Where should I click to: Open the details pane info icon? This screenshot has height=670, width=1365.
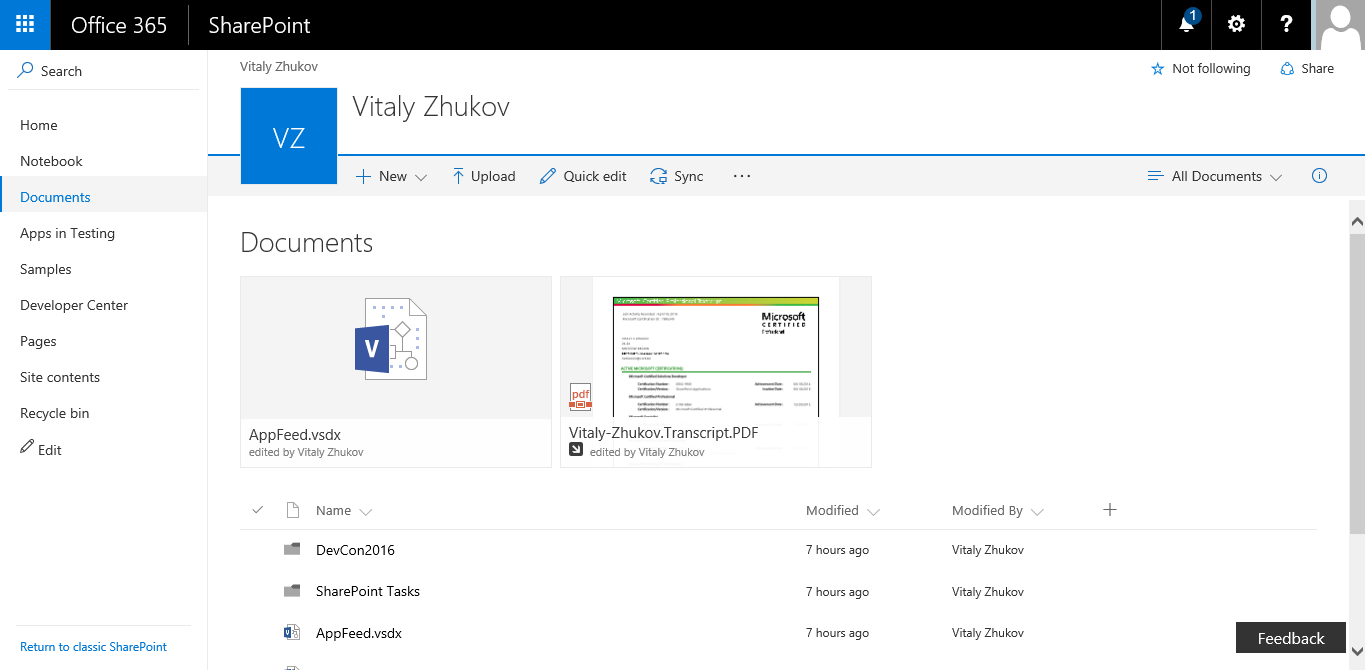click(1319, 176)
